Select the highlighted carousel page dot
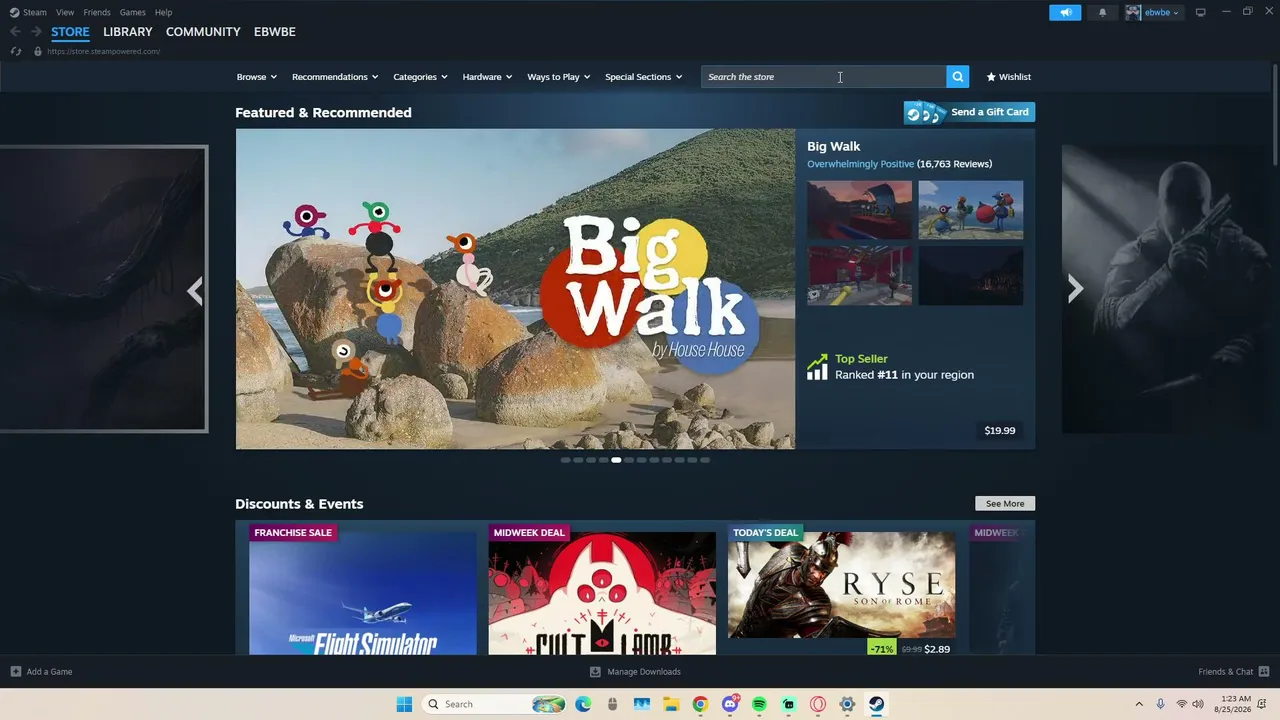This screenshot has height=720, width=1280. [616, 460]
